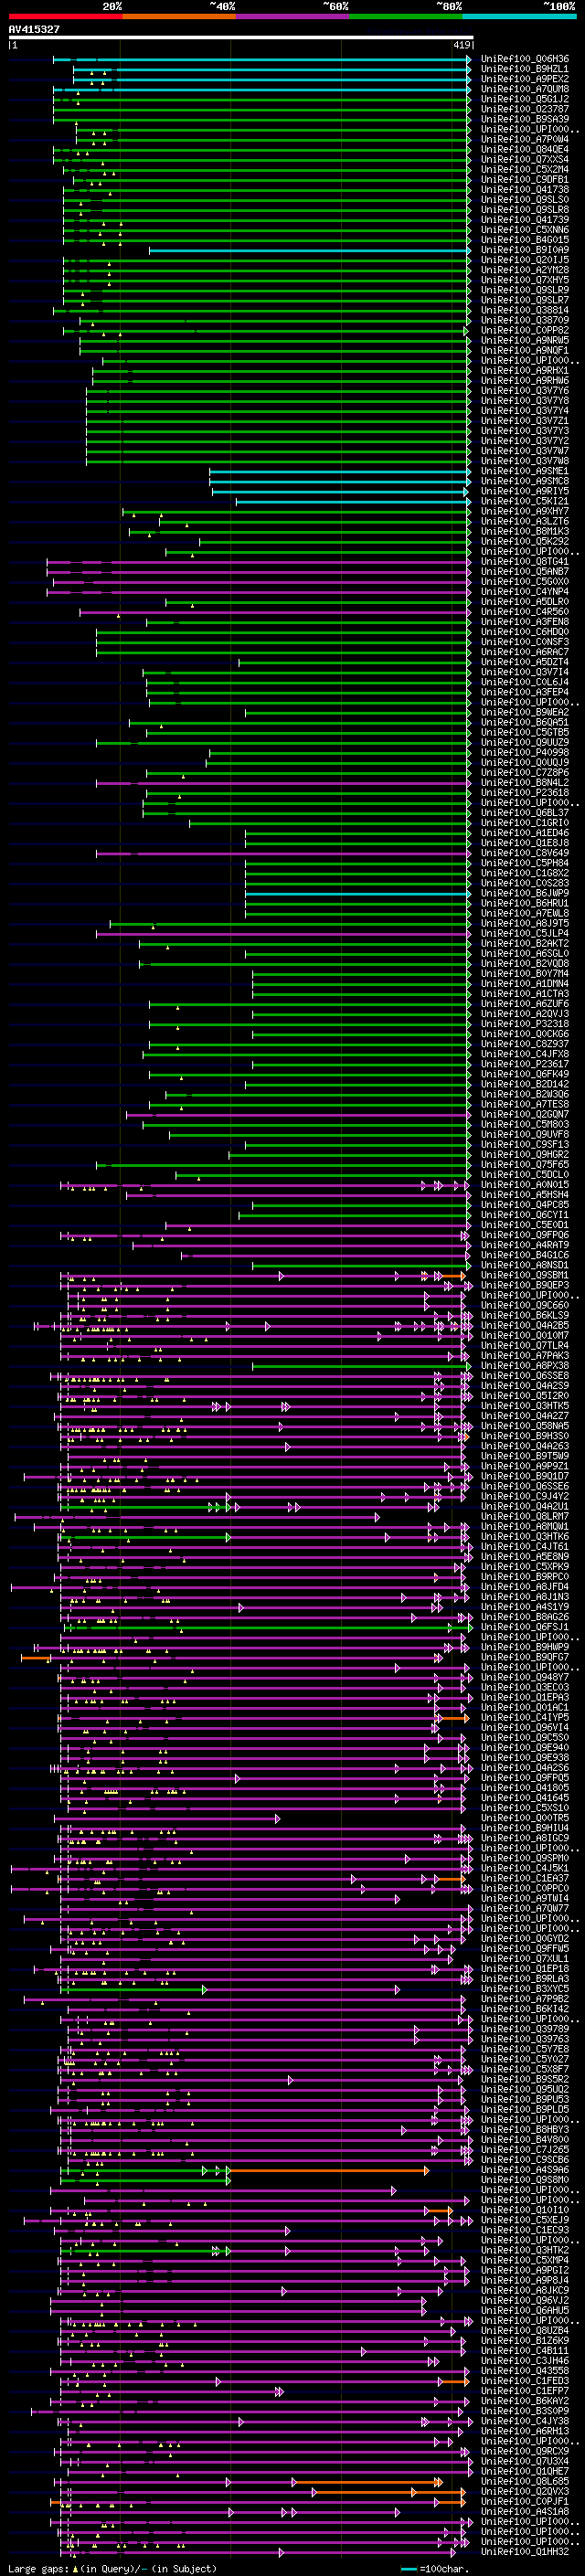Click the UniRef100_A9SMC8 entry
The image size is (585, 2576).
coord(525,481)
